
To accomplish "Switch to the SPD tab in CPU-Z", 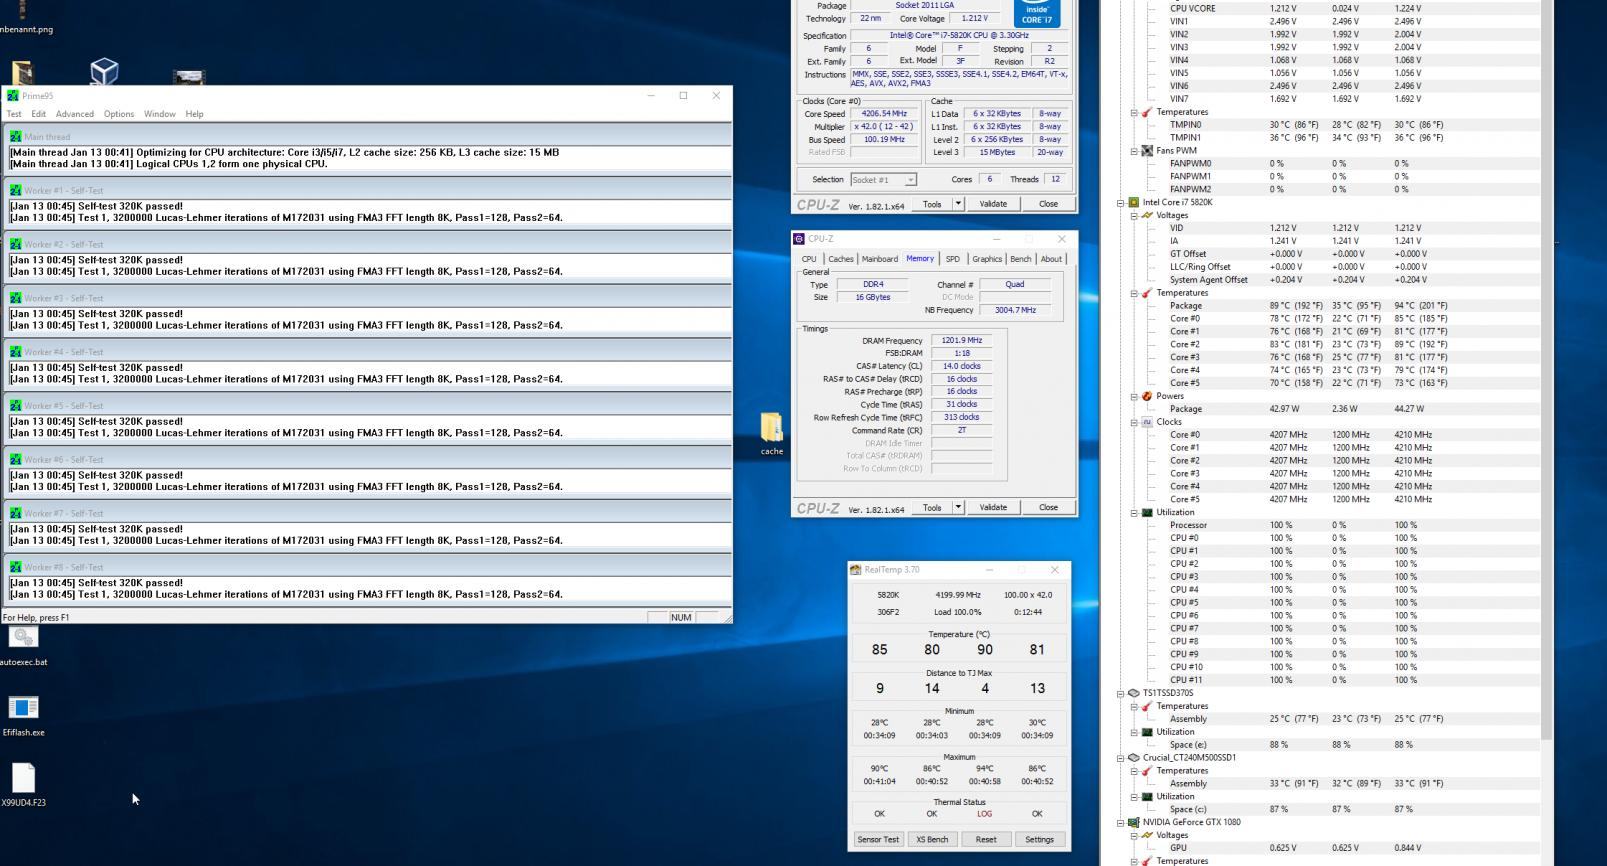I will pos(952,259).
